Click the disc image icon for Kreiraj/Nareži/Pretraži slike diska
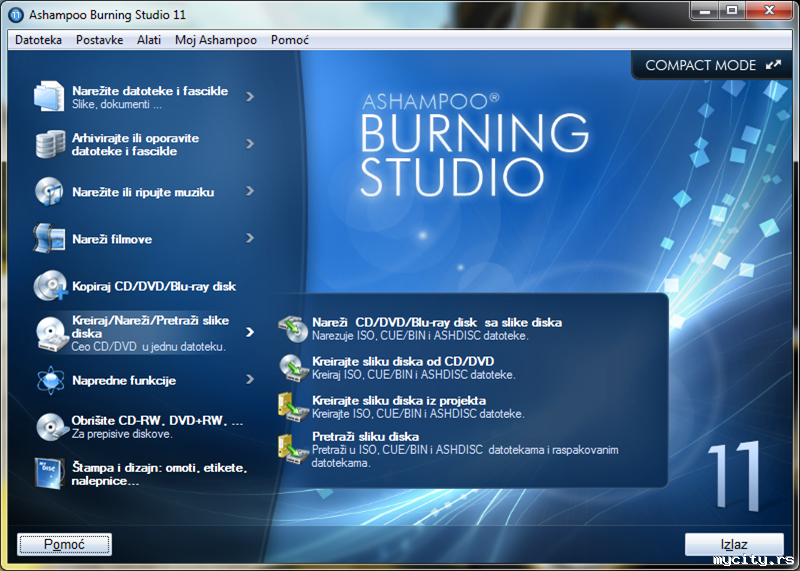800x571 pixels. click(52, 334)
